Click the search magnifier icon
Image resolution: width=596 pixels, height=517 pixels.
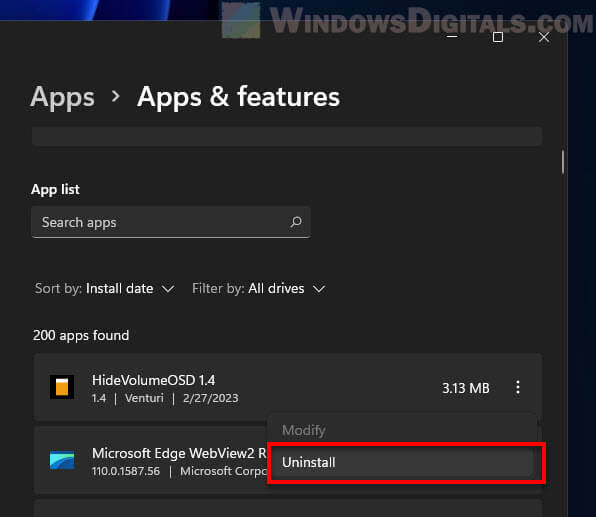point(296,222)
